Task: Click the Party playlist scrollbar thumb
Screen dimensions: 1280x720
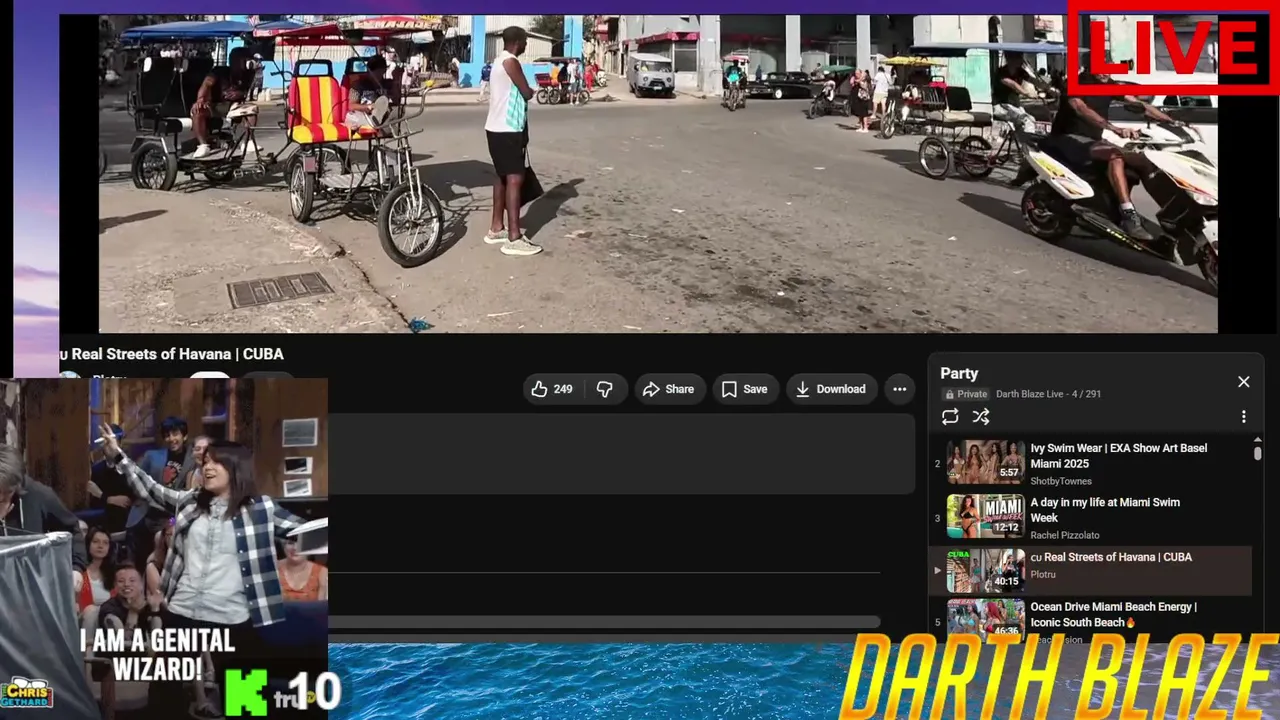Action: [x=1257, y=453]
